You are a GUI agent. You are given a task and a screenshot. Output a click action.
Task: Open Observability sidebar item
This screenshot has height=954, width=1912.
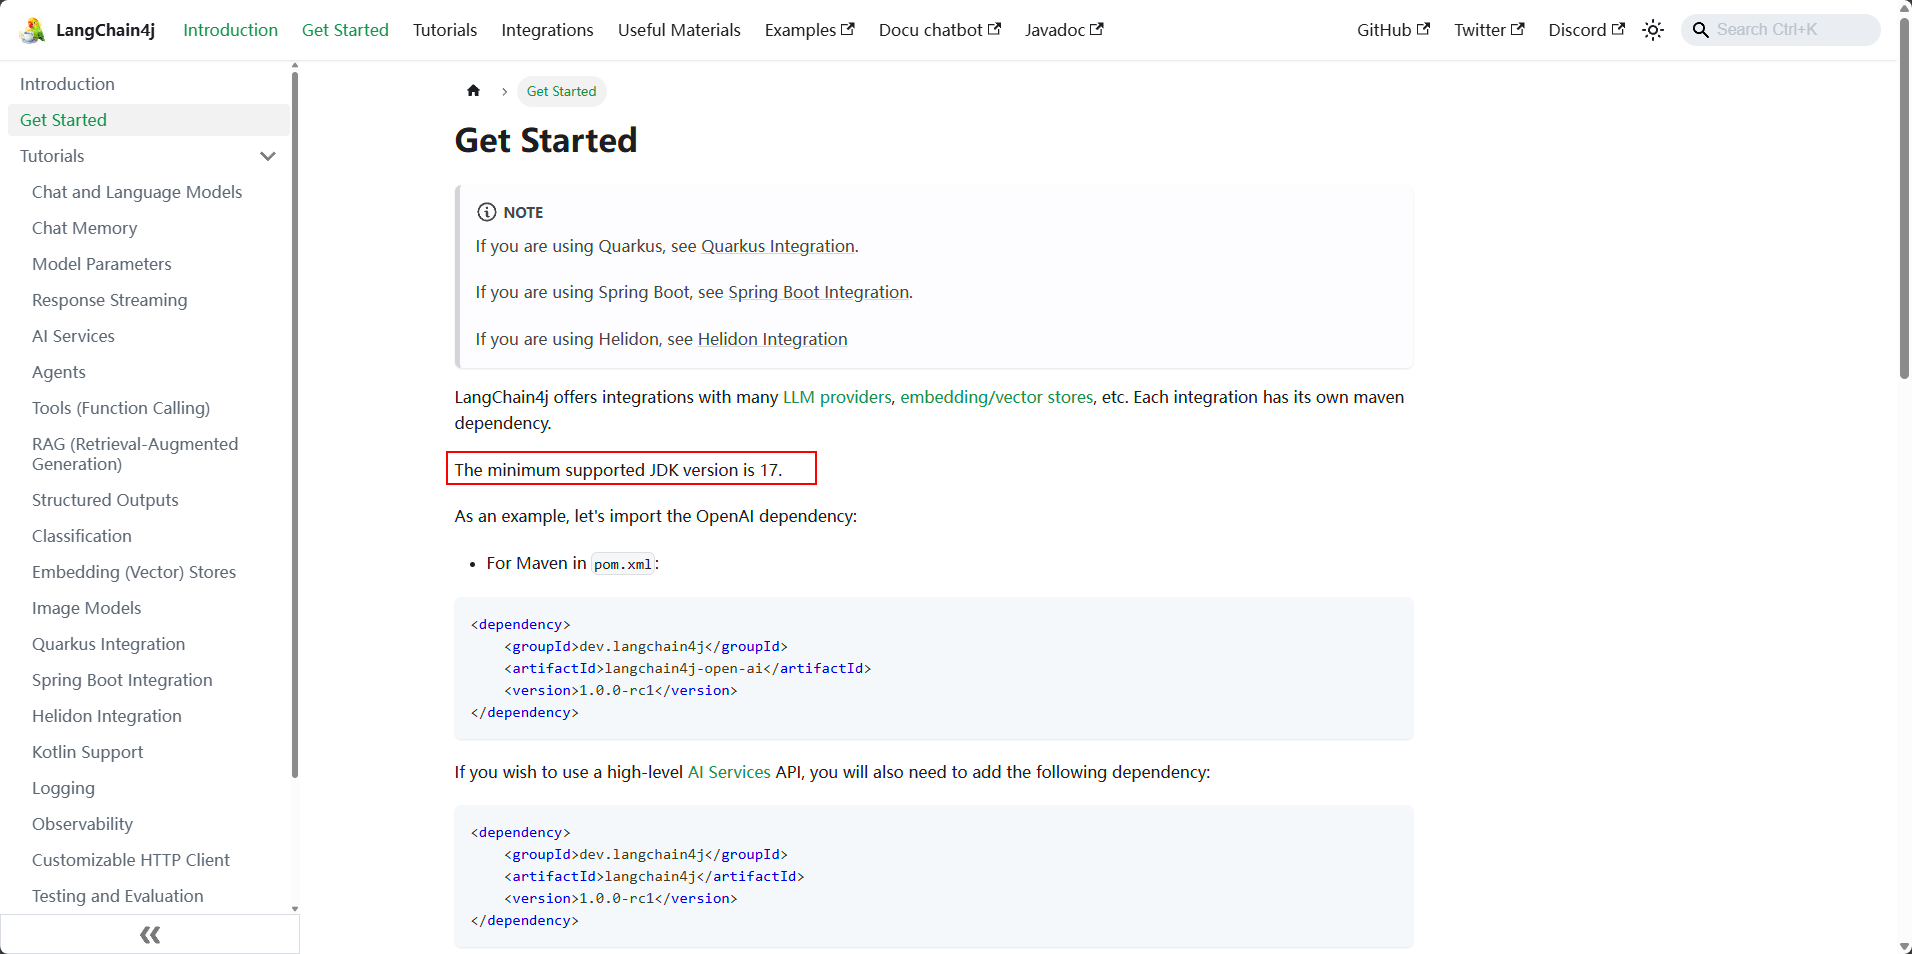coord(82,824)
